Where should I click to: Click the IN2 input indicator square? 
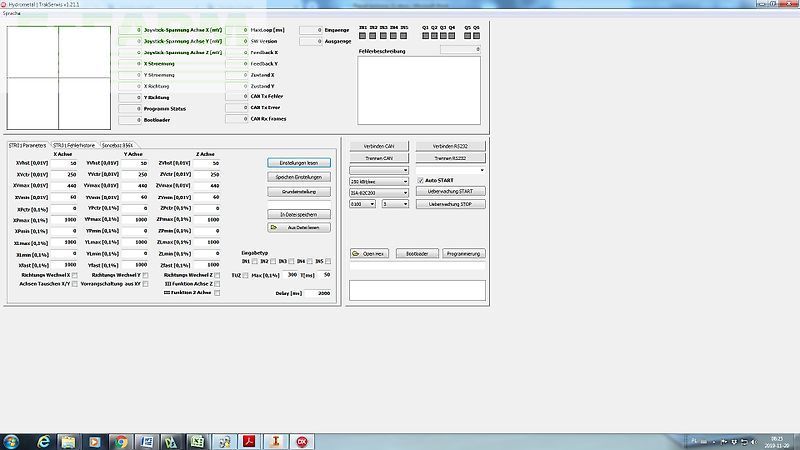coord(372,36)
